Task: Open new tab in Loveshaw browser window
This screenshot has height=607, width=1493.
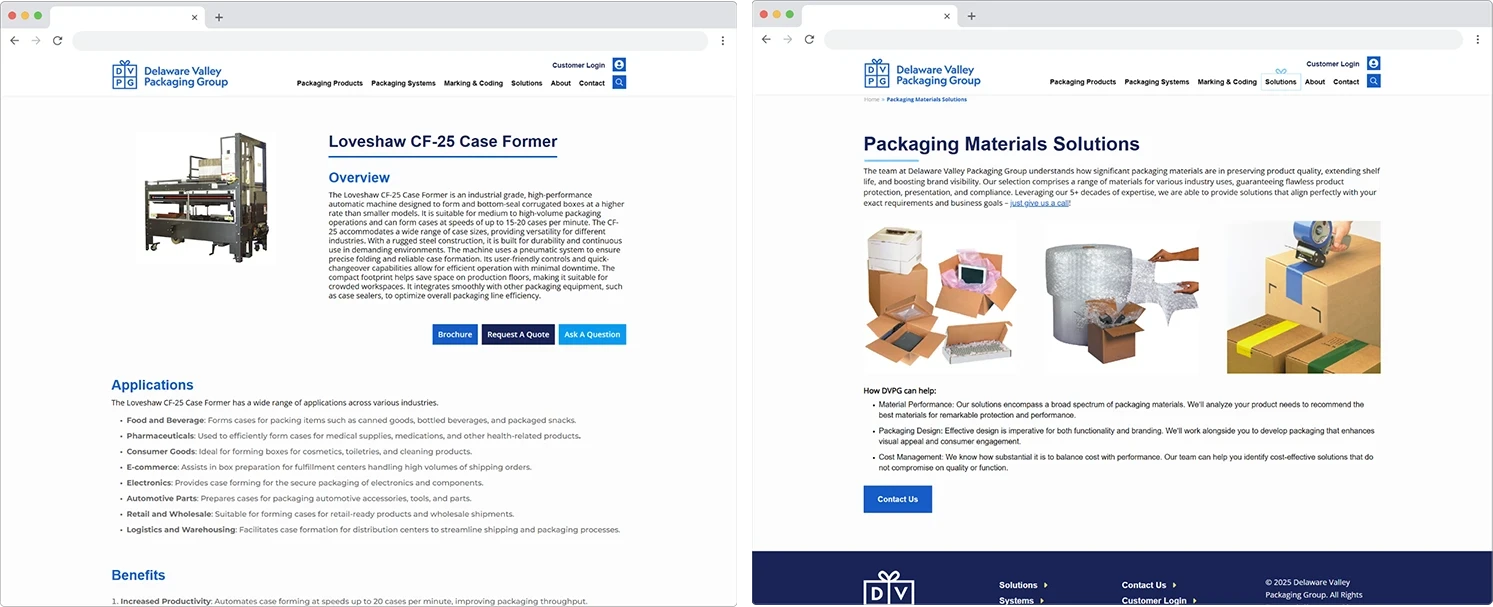Action: (x=219, y=16)
